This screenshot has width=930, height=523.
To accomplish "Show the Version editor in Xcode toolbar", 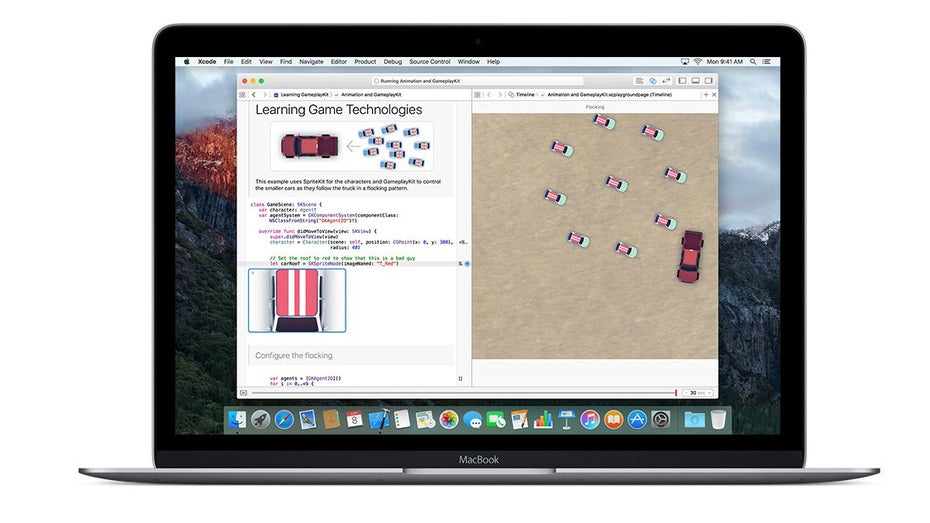I will pos(666,81).
